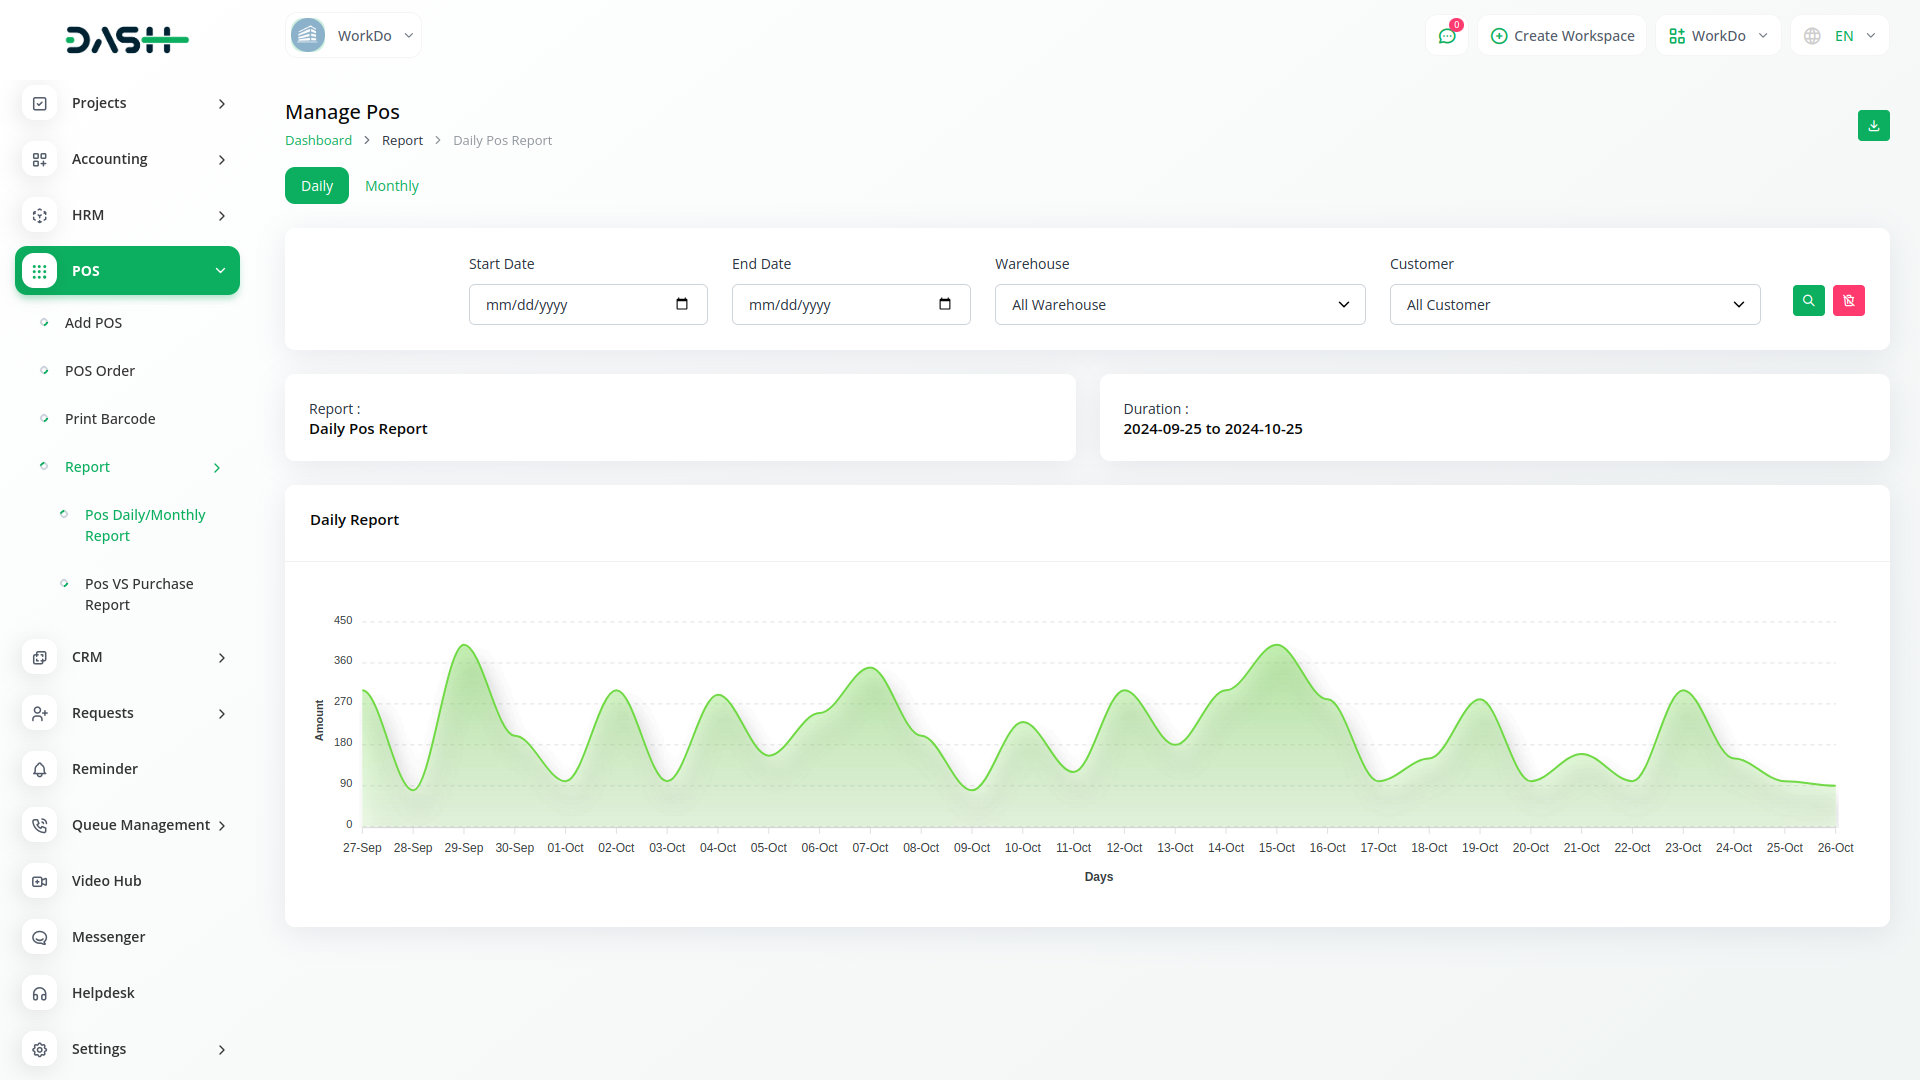Viewport: 1920px width, 1080px height.
Task: Click the Create Workspace button
Action: pyautogui.click(x=1562, y=36)
